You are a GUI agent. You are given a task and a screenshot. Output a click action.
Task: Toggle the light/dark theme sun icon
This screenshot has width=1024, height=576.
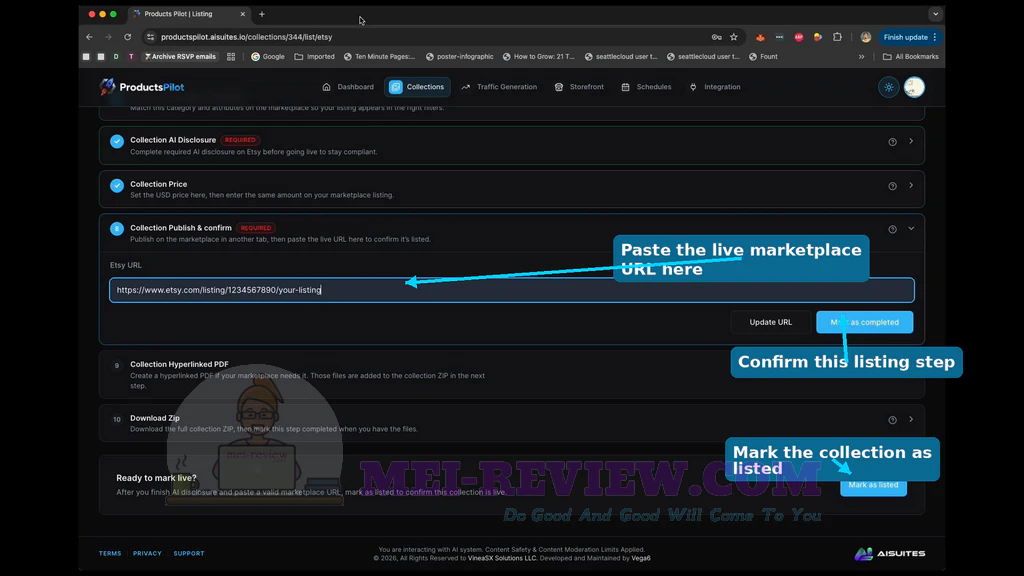[x=889, y=88]
